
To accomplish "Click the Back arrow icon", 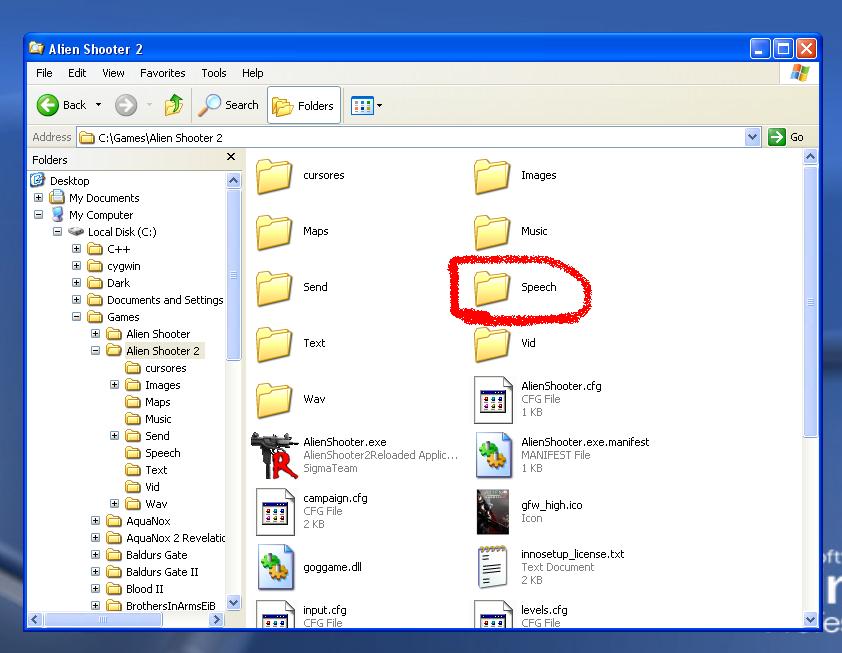I will tap(48, 105).
